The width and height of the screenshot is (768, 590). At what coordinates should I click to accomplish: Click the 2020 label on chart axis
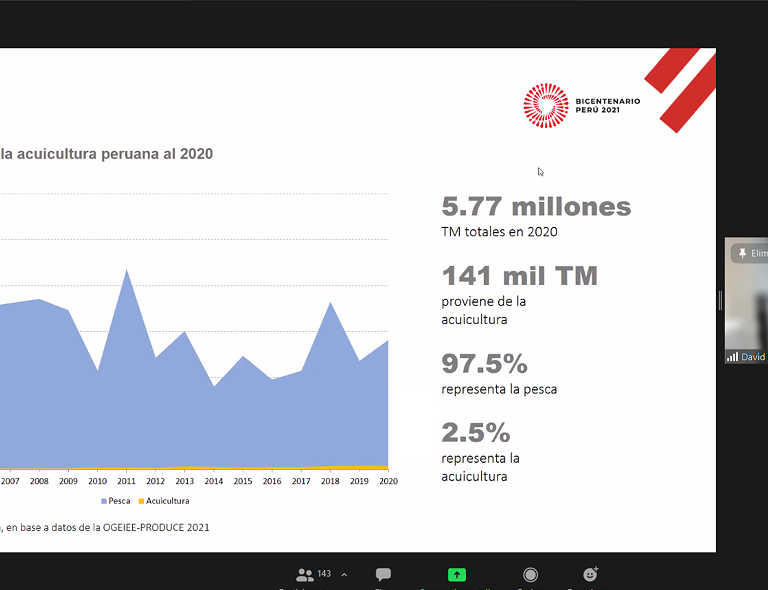pyautogui.click(x=388, y=481)
